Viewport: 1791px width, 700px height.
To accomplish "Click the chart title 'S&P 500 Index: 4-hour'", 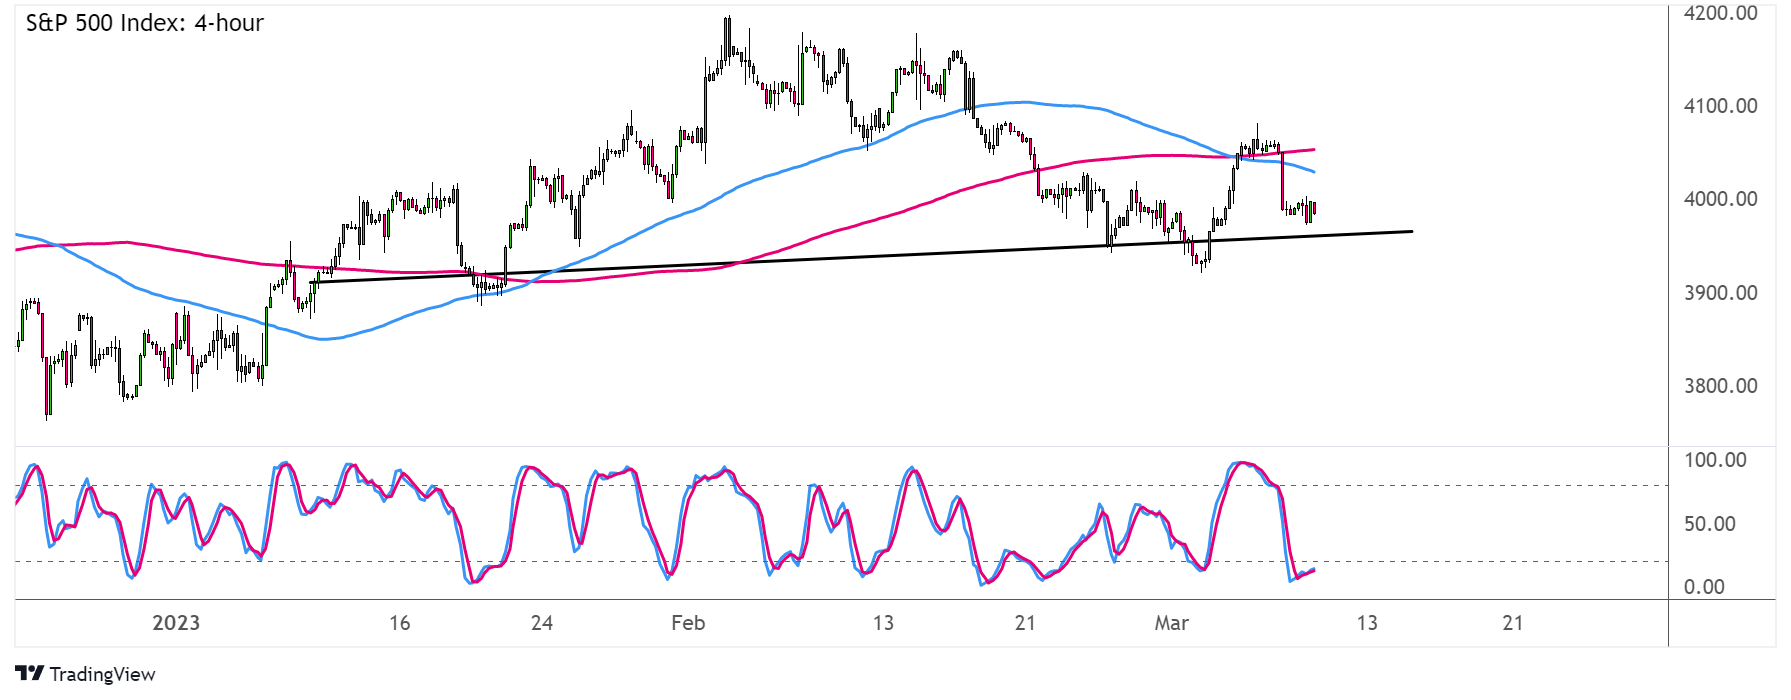I will pos(144,23).
